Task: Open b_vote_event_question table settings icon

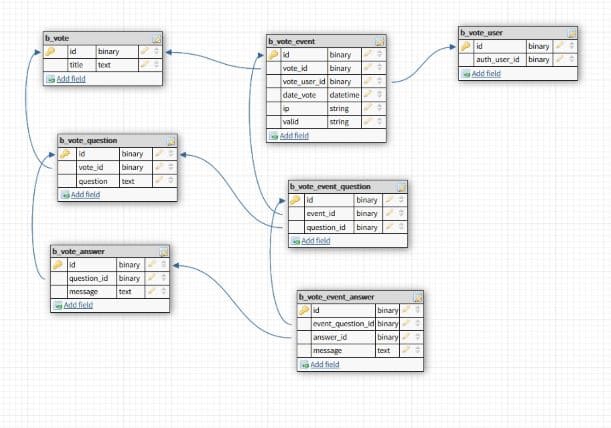Action: pyautogui.click(x=401, y=187)
